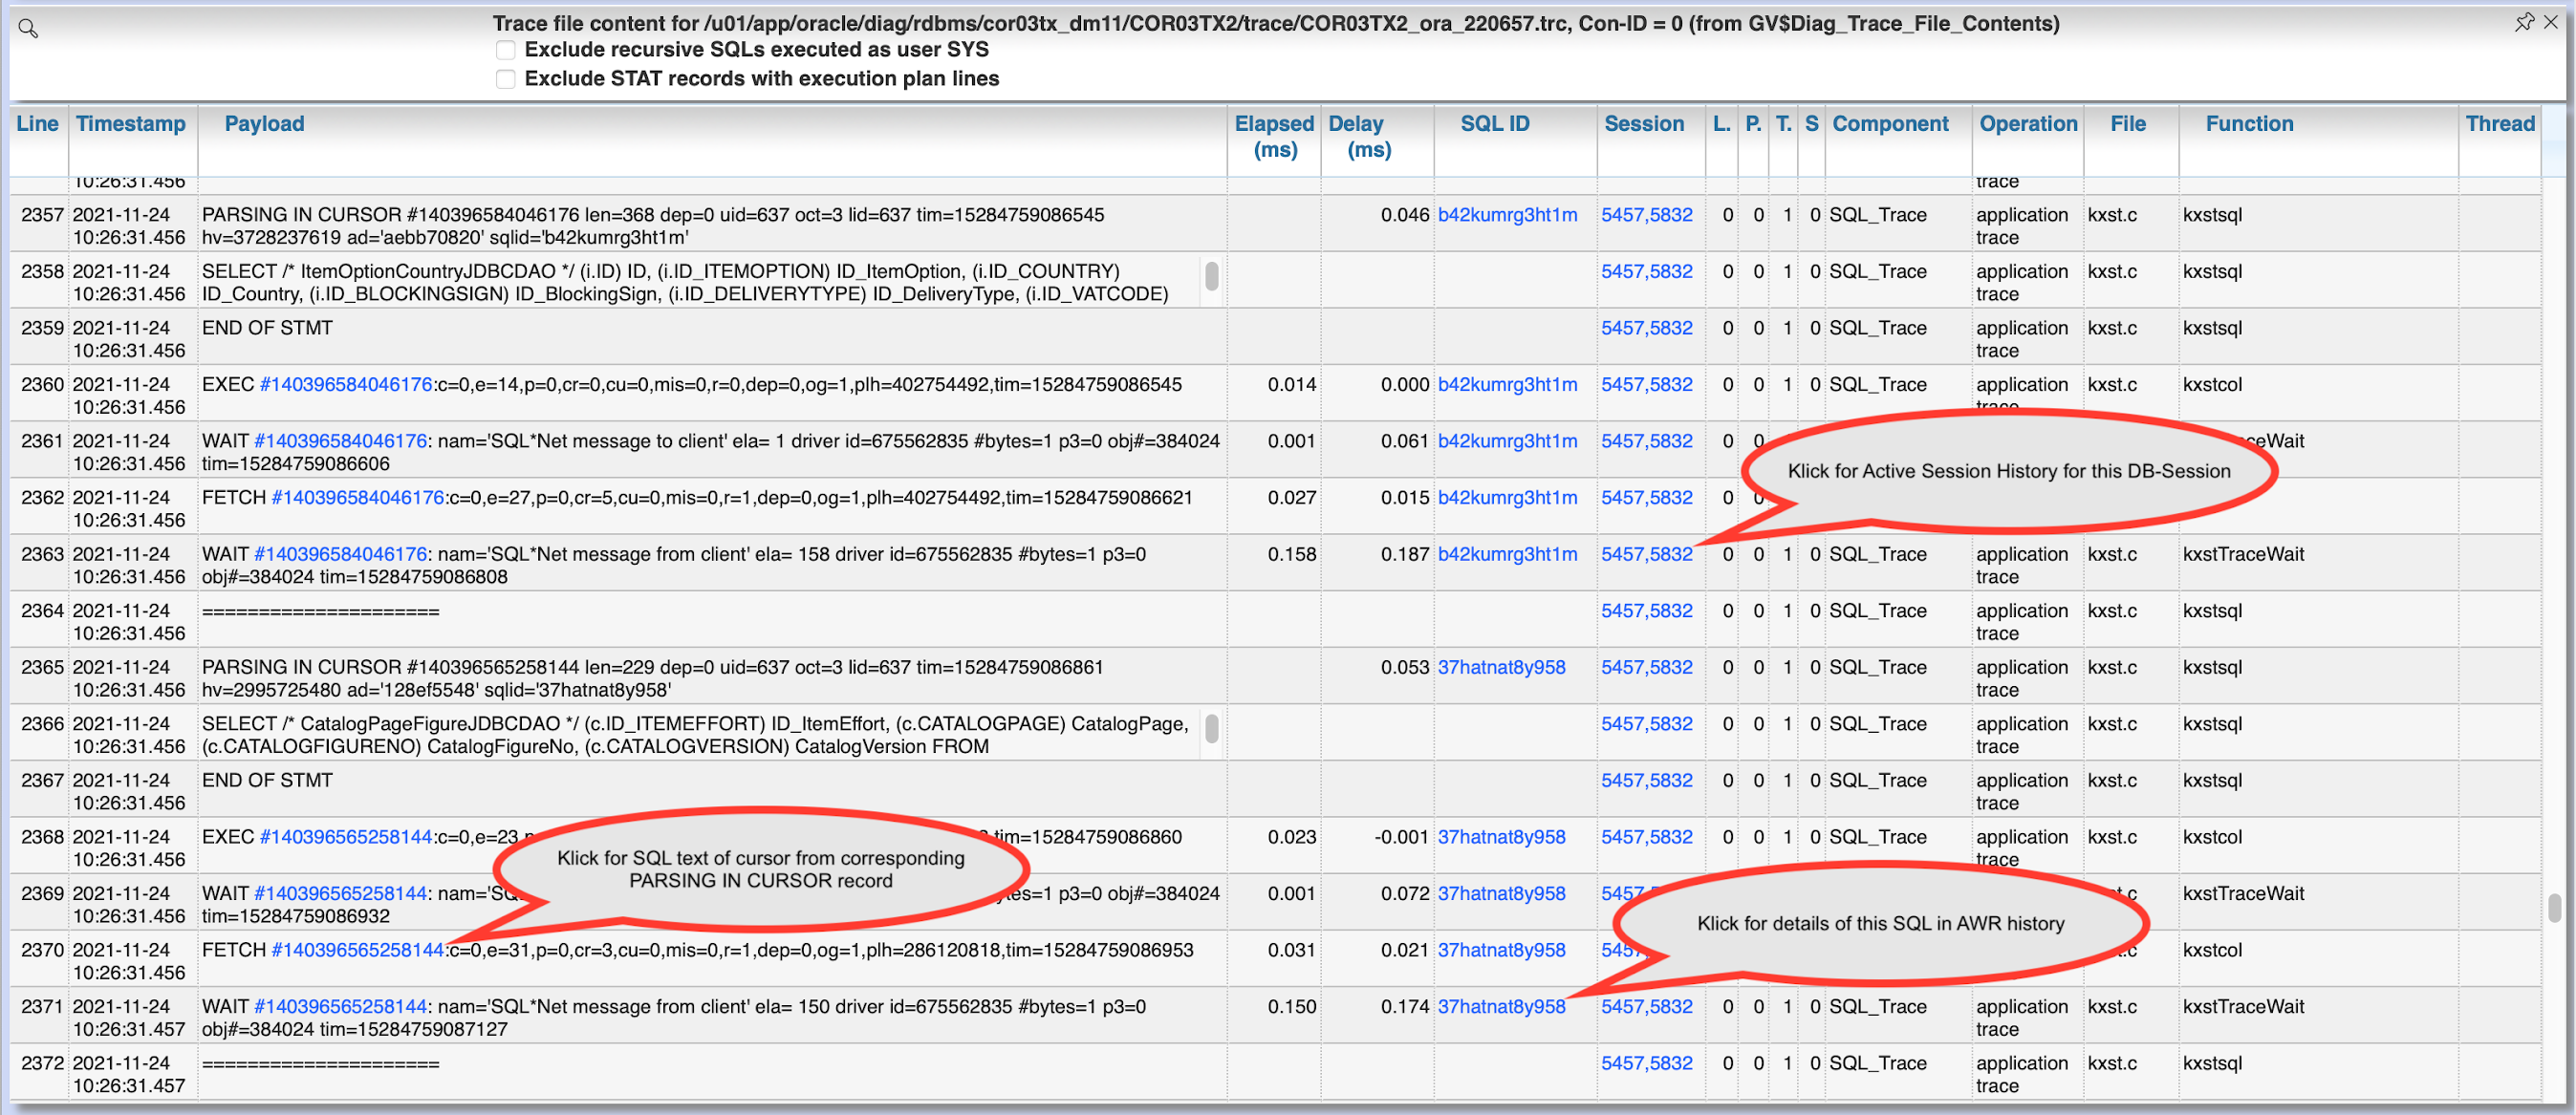Open the search tool via the magnifier icon

pos(27,27)
